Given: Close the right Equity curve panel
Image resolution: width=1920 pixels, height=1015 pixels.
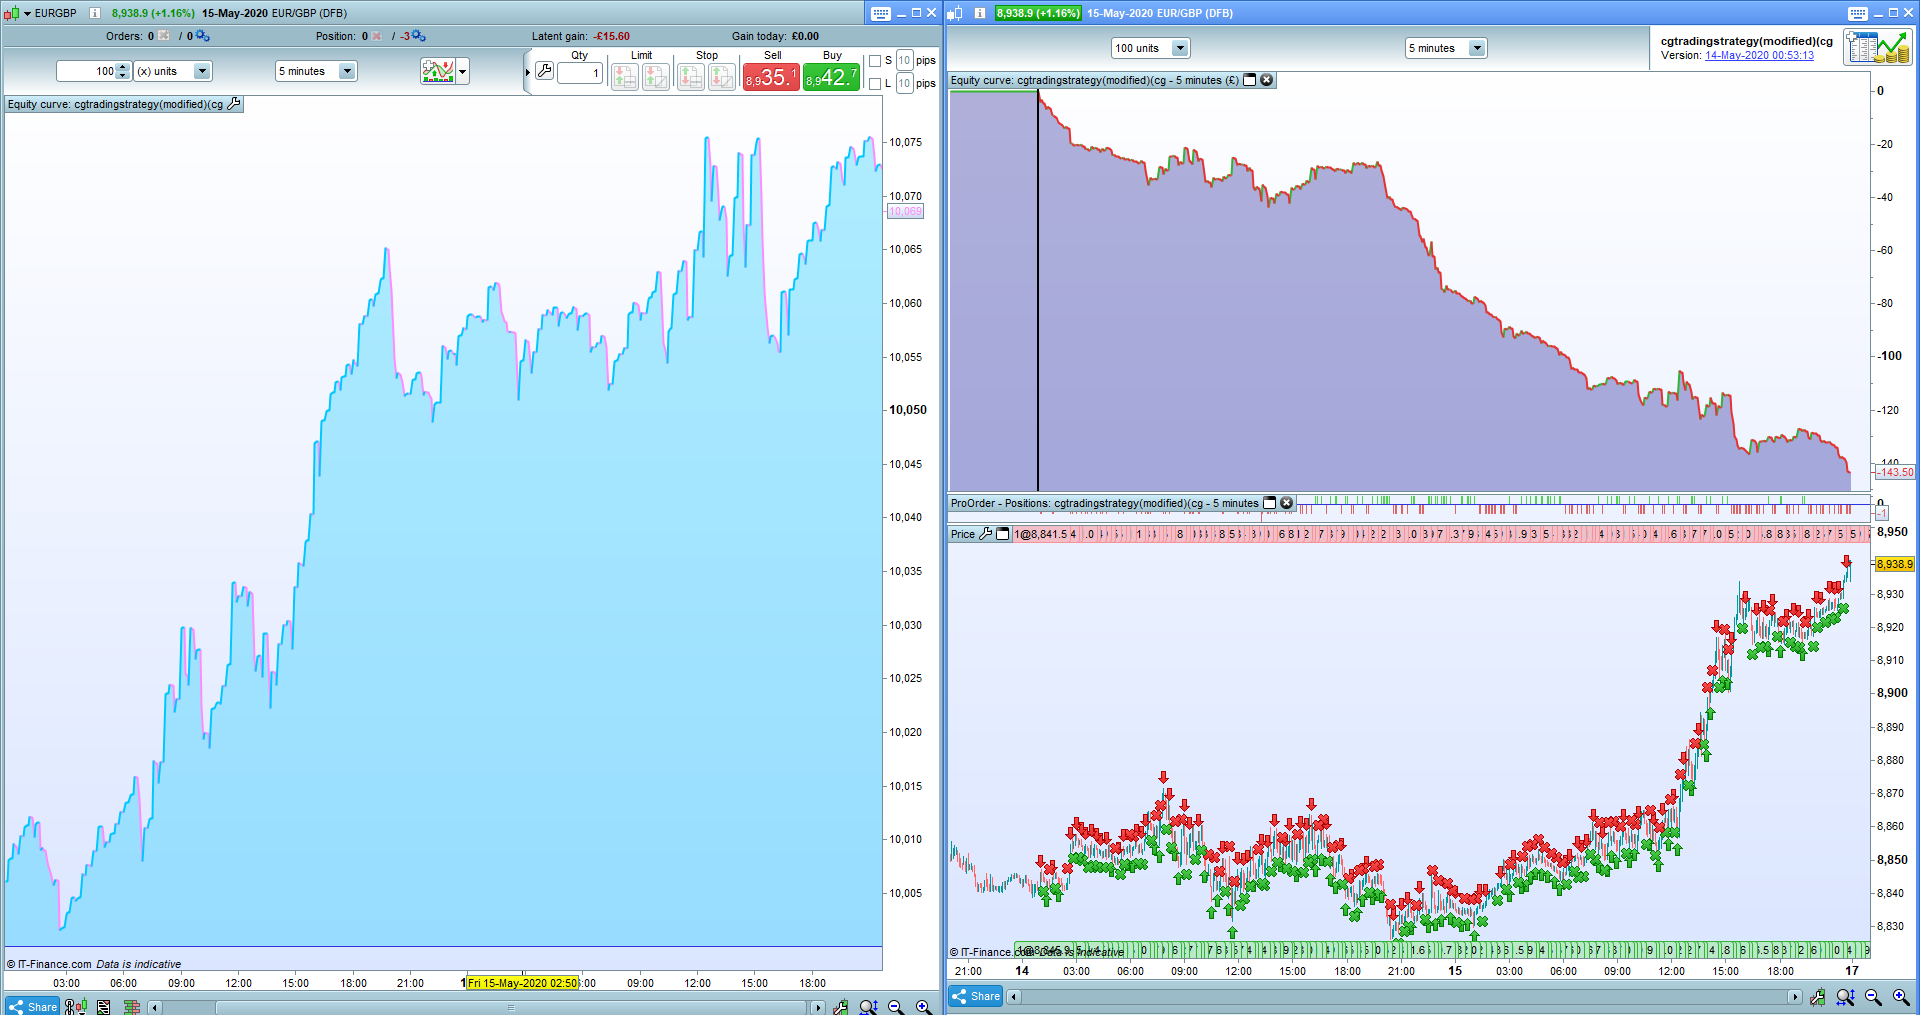Looking at the screenshot, I should [1267, 80].
